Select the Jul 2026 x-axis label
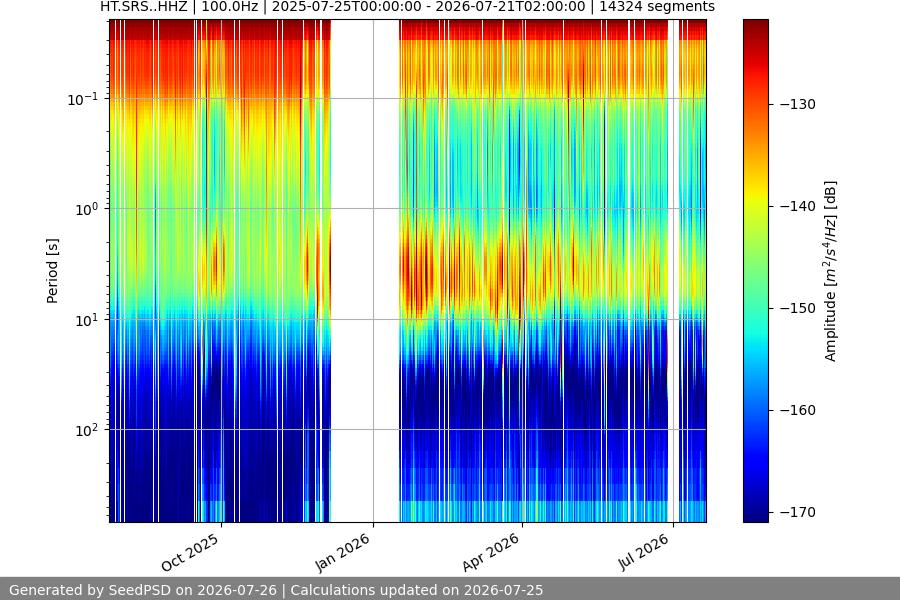900x600 pixels. (643, 551)
